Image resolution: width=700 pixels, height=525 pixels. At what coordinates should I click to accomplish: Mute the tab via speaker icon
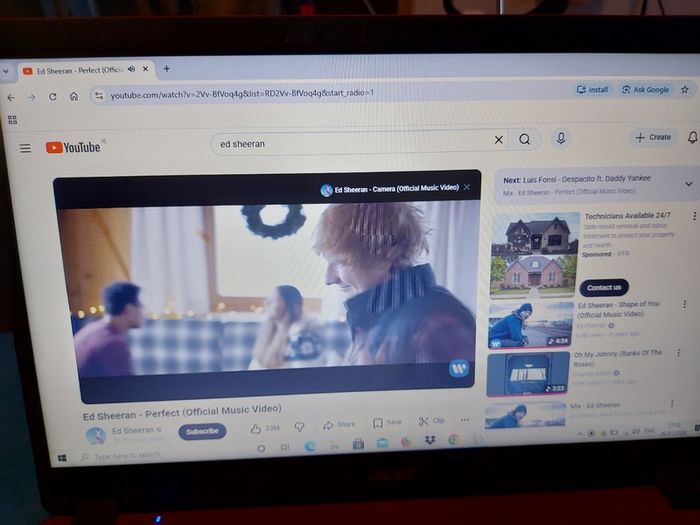click(131, 69)
